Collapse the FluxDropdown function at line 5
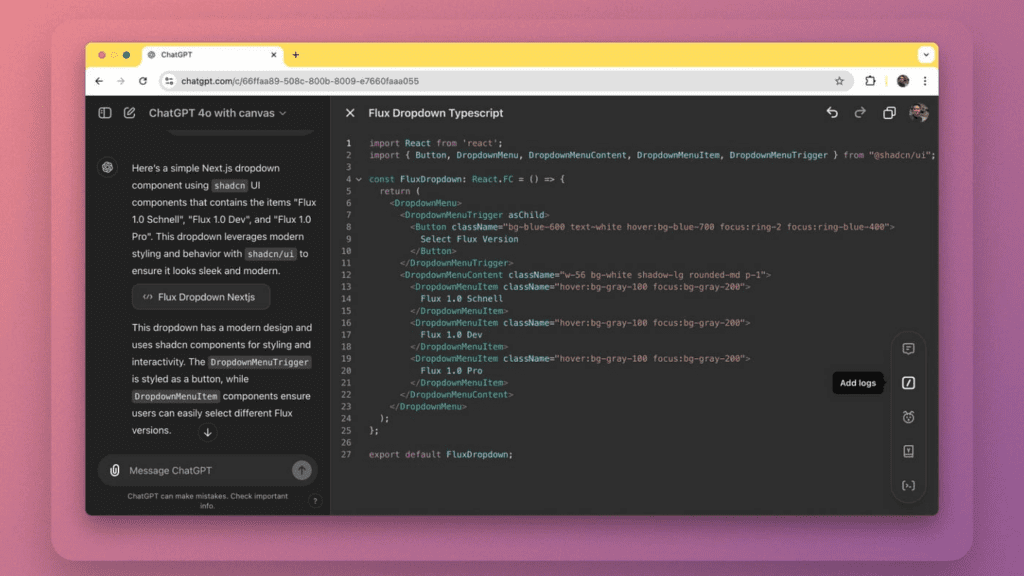This screenshot has width=1024, height=576. [x=359, y=179]
